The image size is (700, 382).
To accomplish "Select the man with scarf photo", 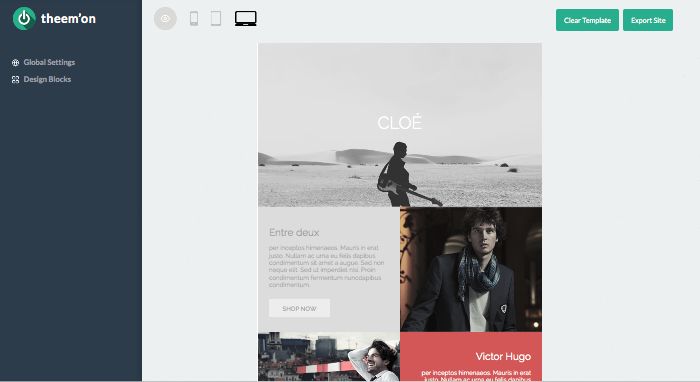I will (x=471, y=270).
